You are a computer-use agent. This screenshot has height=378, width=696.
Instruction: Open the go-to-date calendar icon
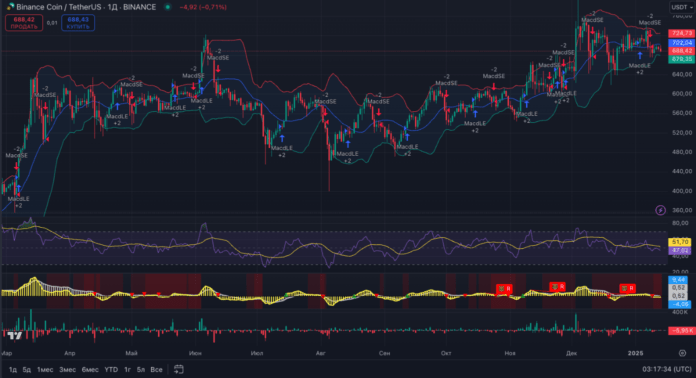178,369
